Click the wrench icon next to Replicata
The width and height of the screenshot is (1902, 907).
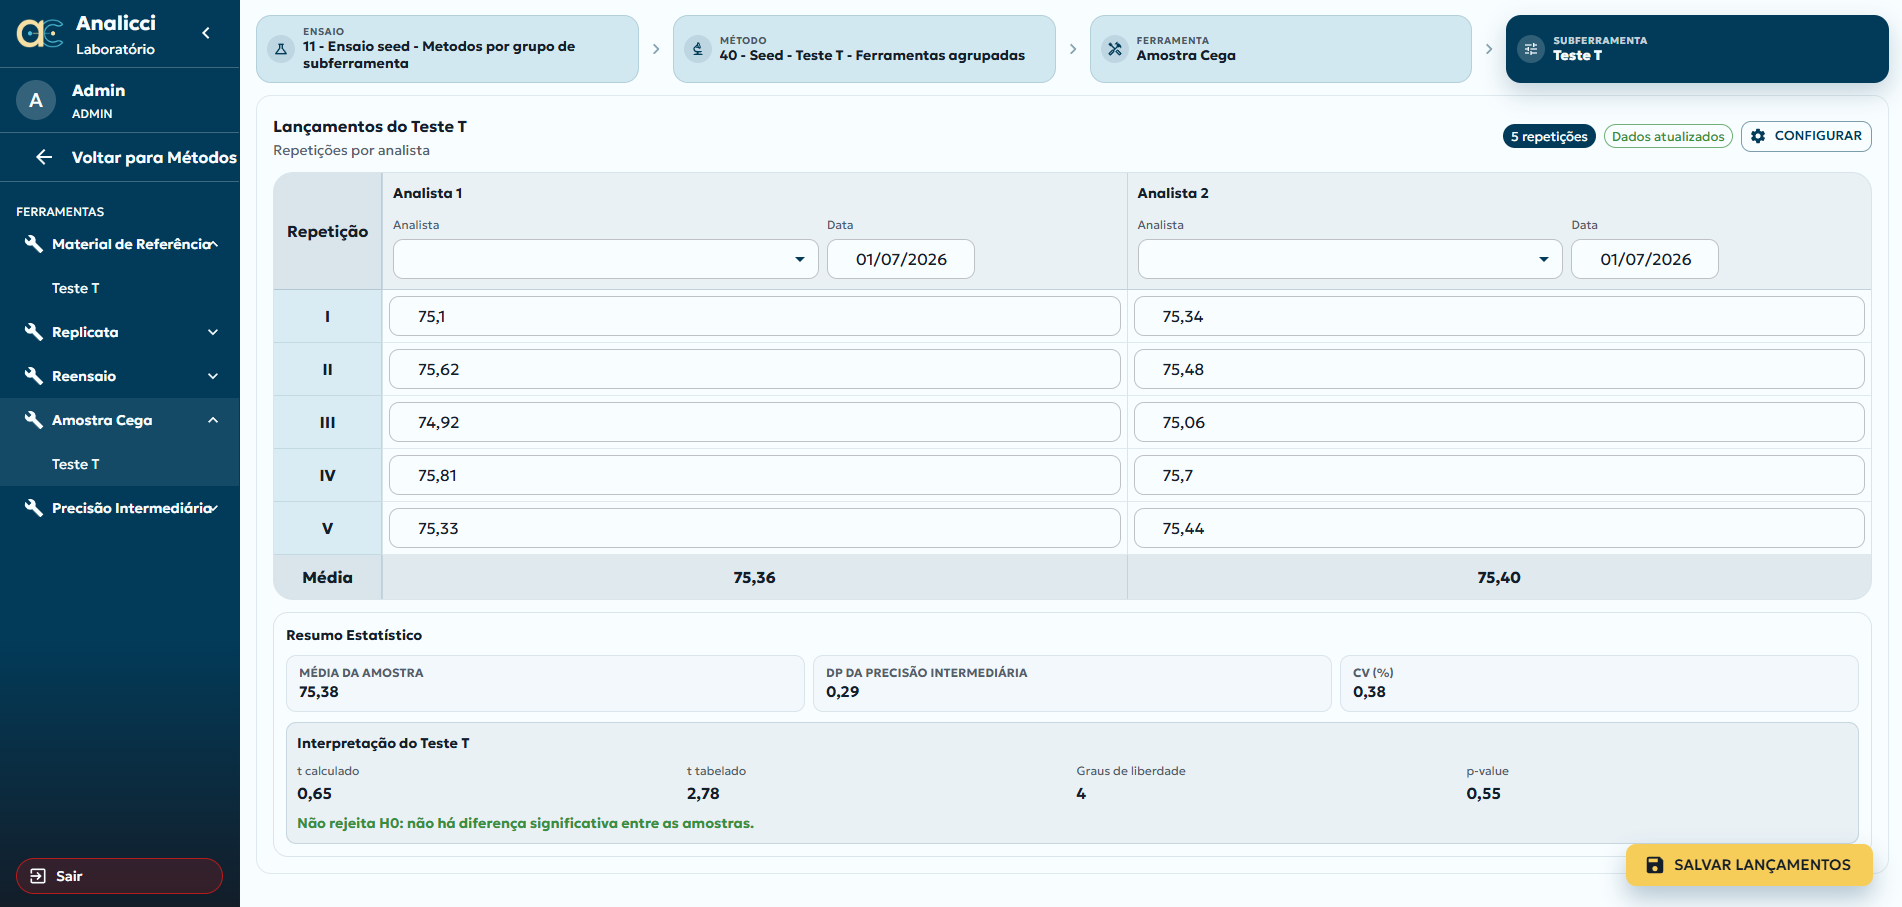coord(33,332)
